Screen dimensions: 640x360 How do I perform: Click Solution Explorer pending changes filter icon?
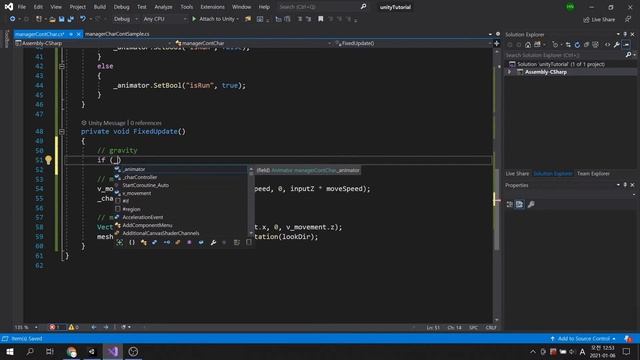(555, 45)
